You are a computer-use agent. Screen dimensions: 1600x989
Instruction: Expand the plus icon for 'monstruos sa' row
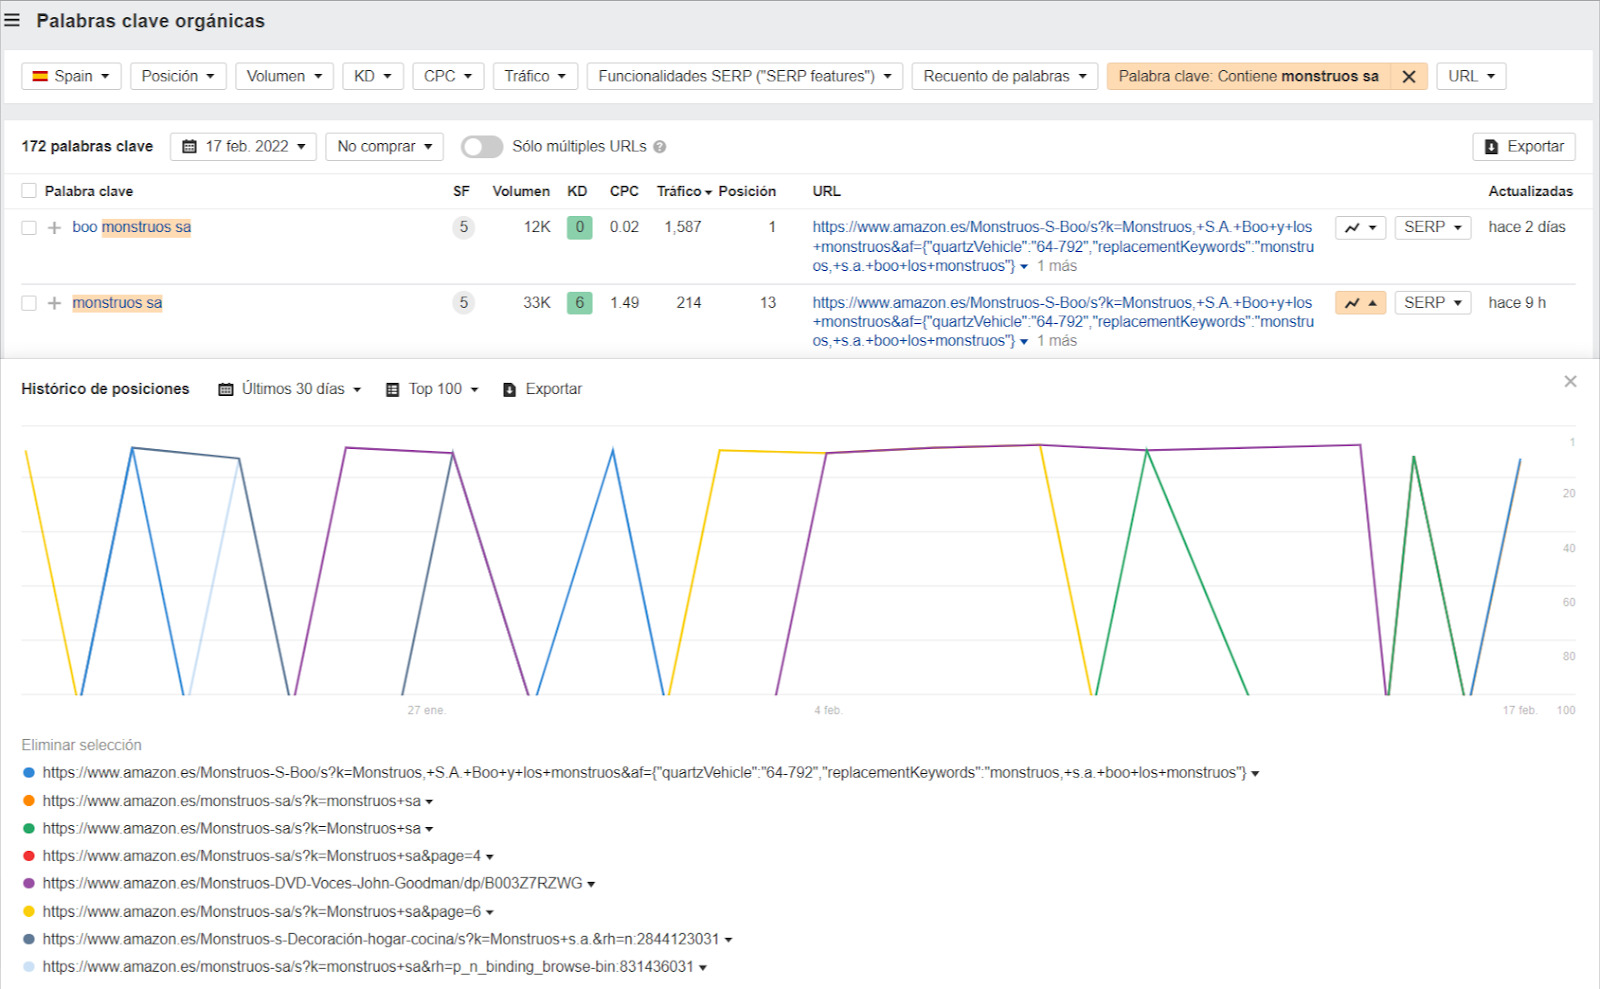(54, 303)
